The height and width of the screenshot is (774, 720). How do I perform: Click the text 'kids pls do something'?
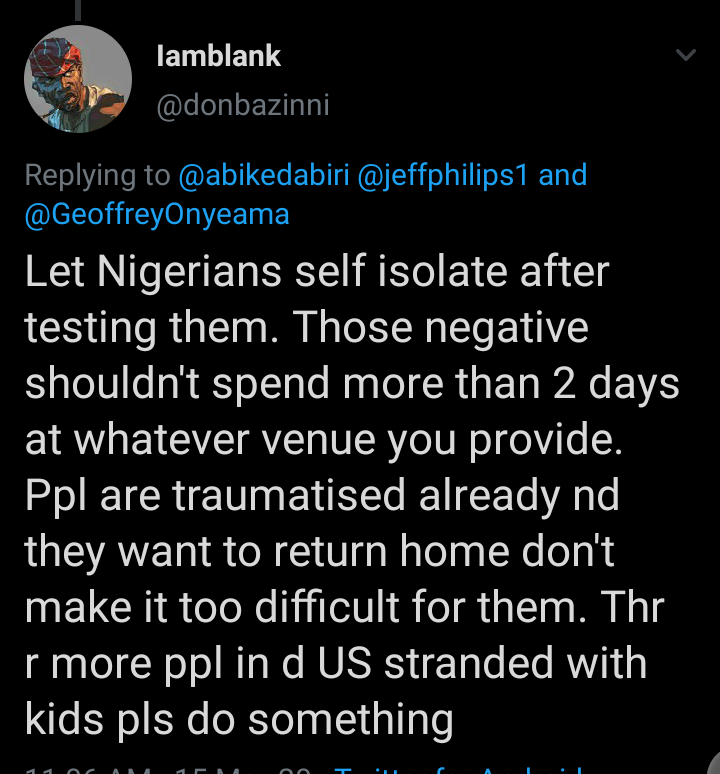coord(239,718)
